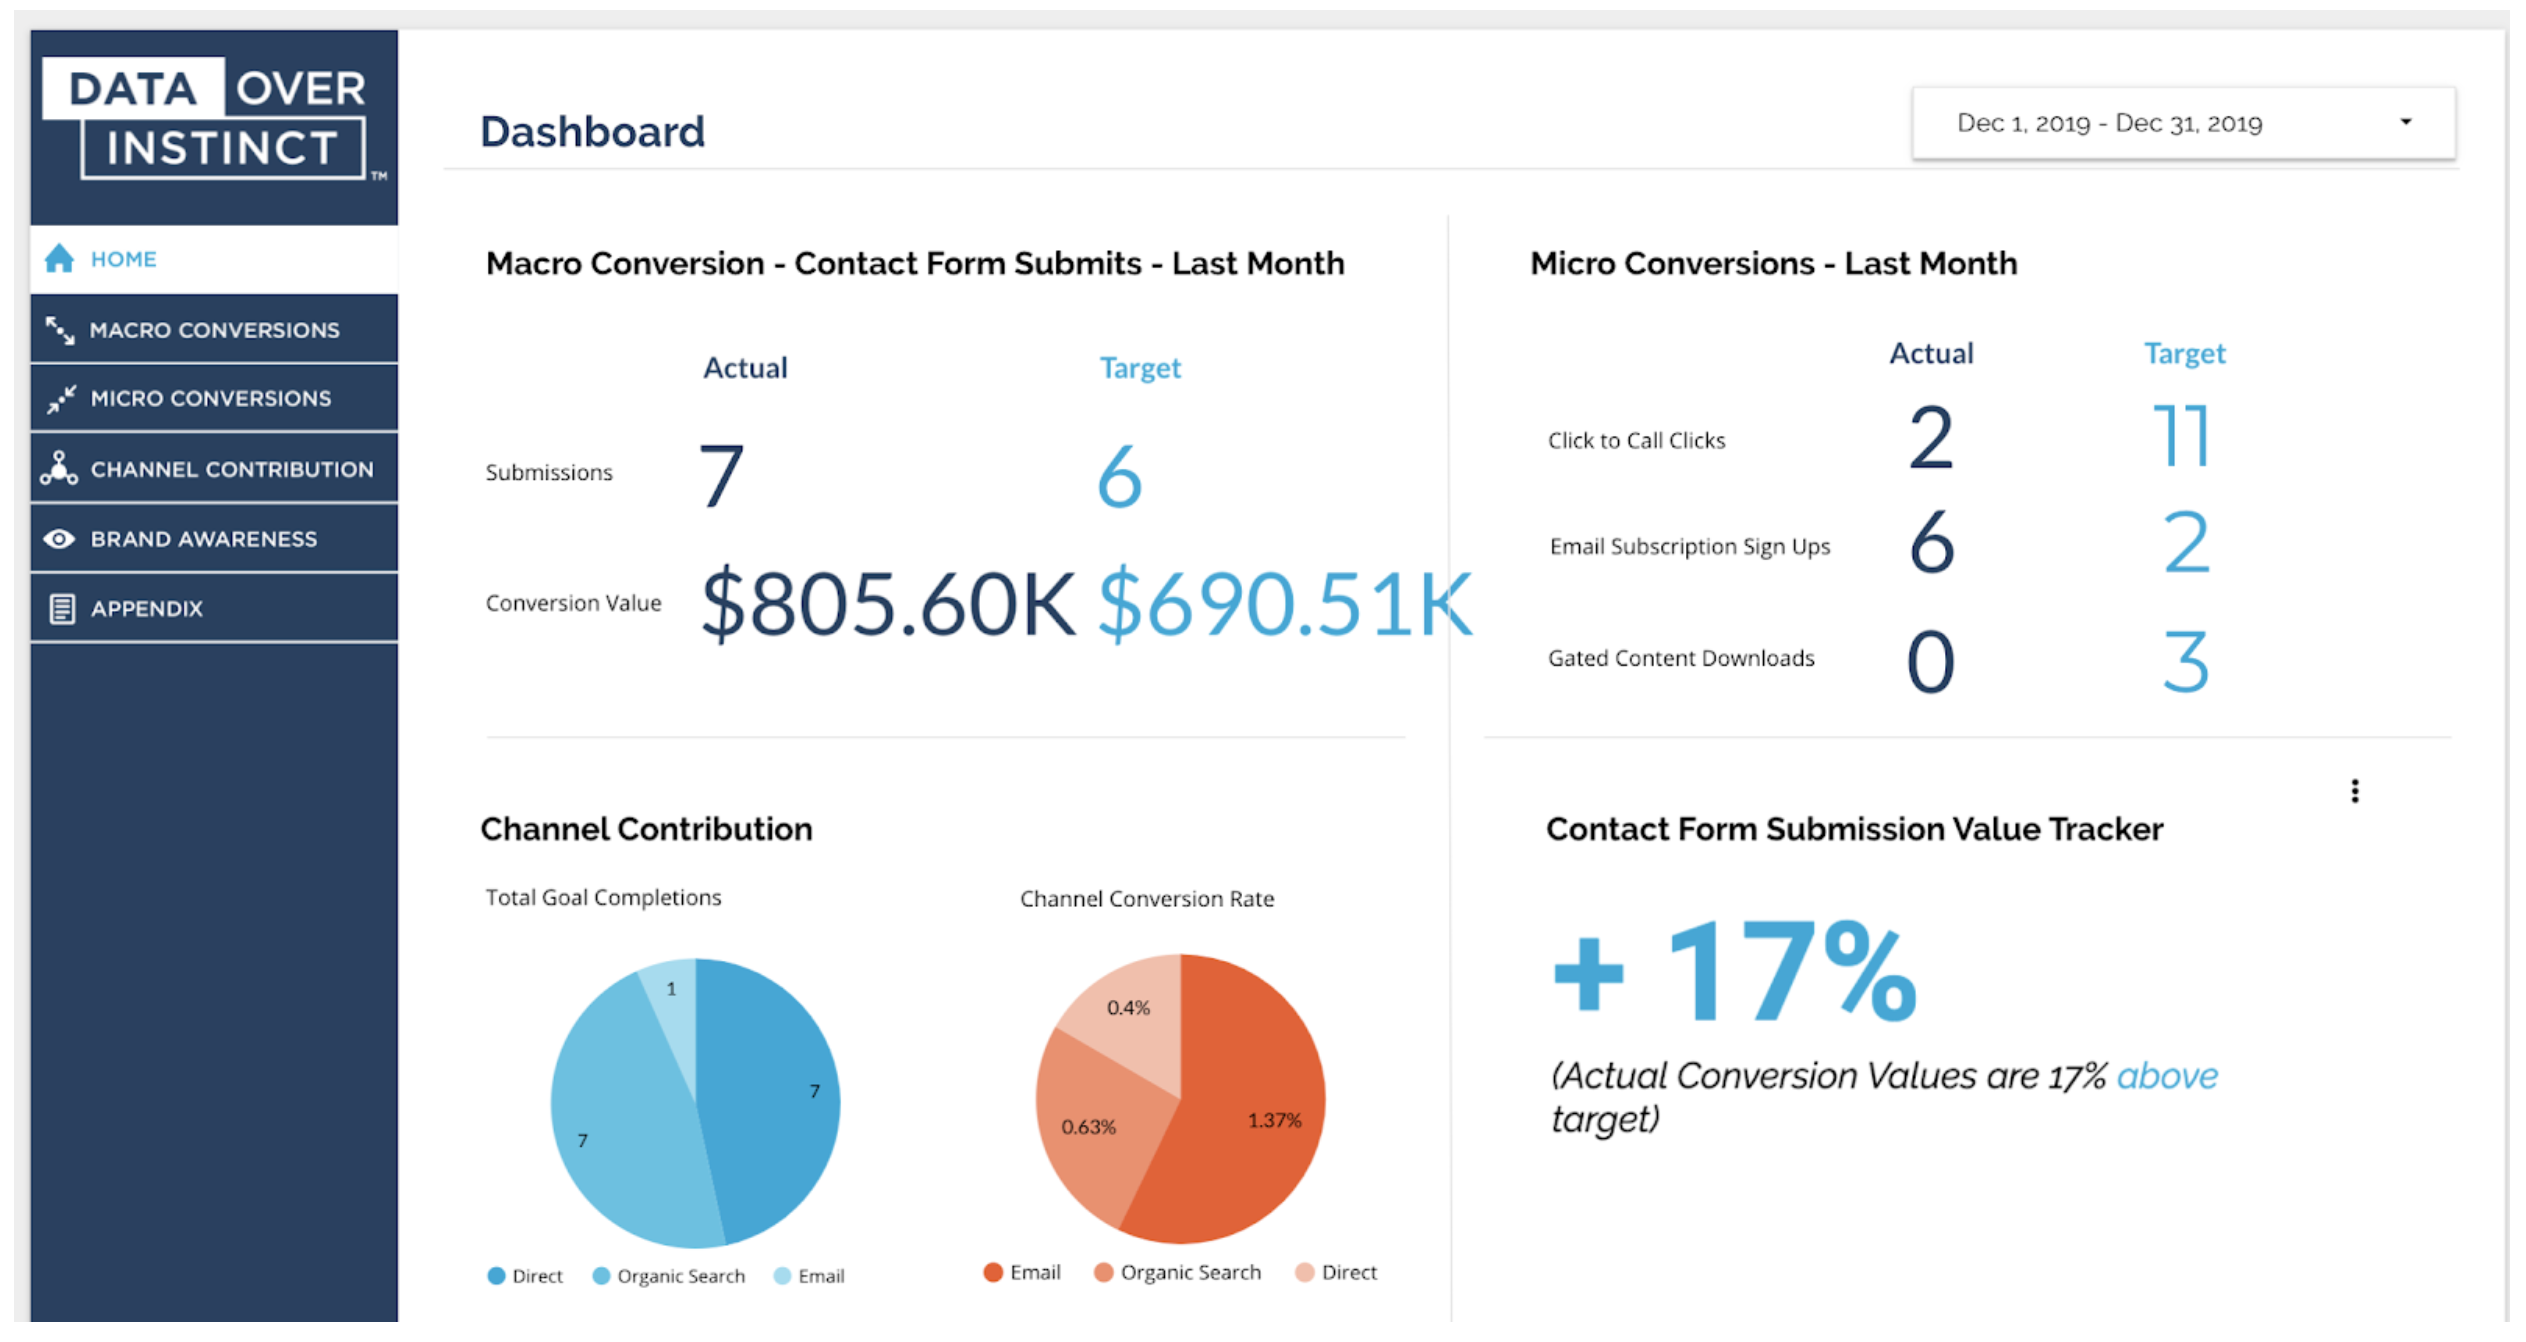Click the Micro section Actual column header
The image size is (2526, 1342).
[1931, 353]
